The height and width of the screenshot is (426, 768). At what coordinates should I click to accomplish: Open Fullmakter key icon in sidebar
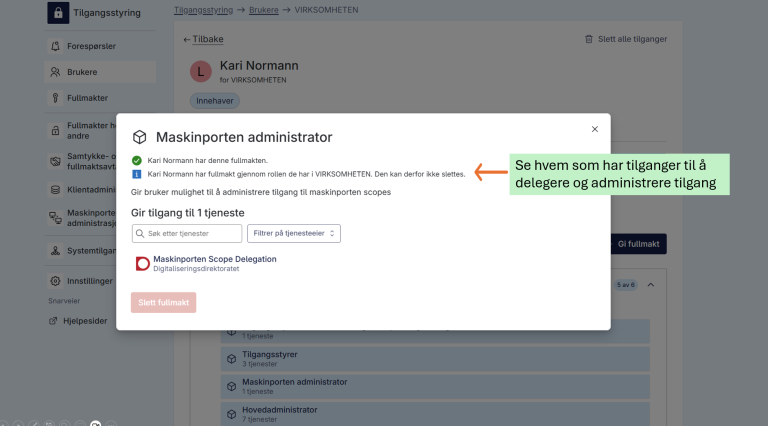point(55,98)
